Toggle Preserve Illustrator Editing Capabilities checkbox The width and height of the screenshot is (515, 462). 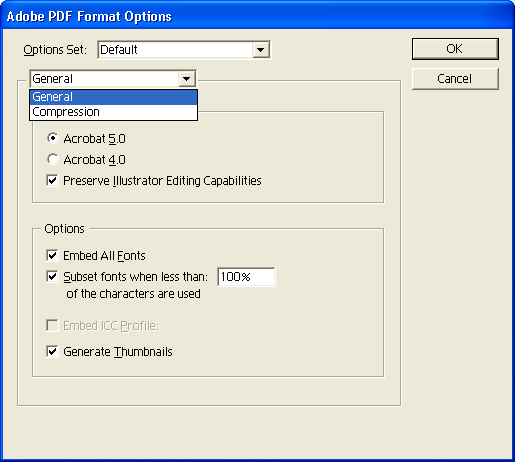[52, 181]
